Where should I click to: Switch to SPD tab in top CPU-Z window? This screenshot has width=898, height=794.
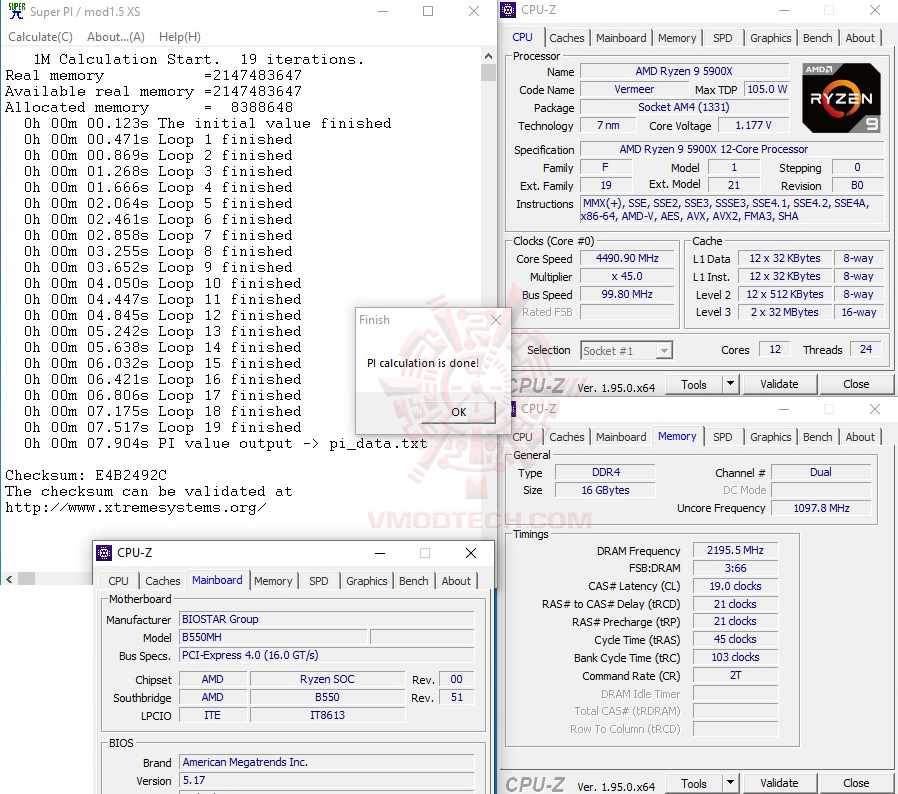(x=722, y=38)
